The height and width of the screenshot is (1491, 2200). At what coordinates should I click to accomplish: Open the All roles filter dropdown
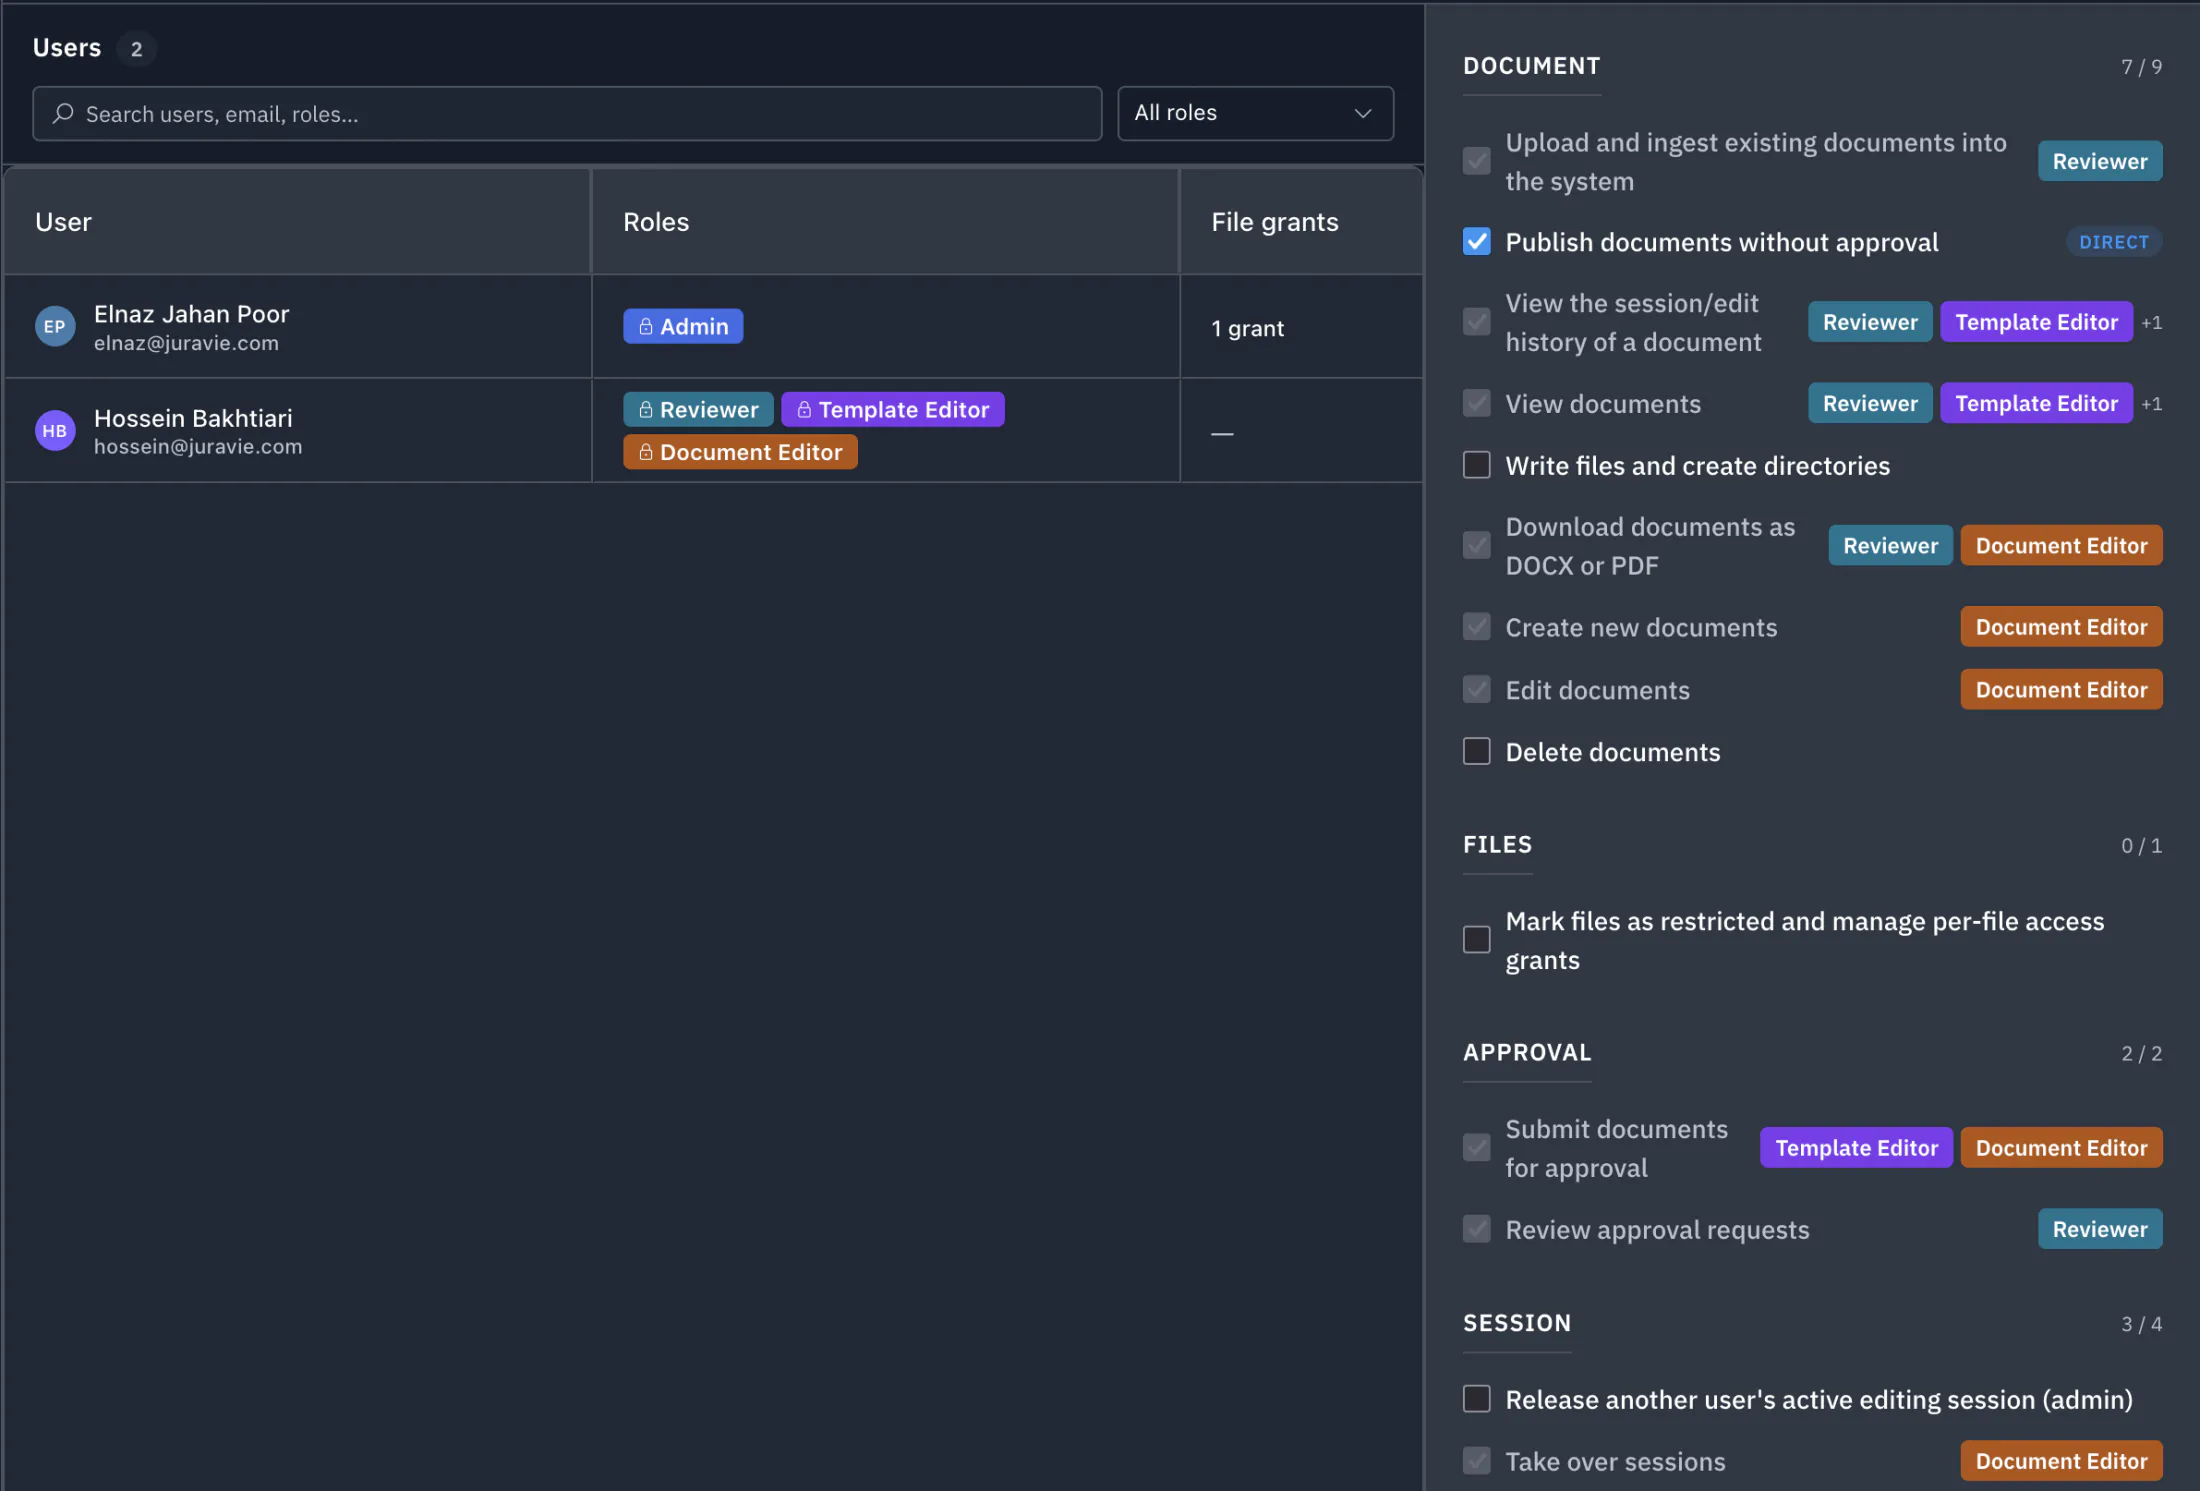tap(1255, 113)
